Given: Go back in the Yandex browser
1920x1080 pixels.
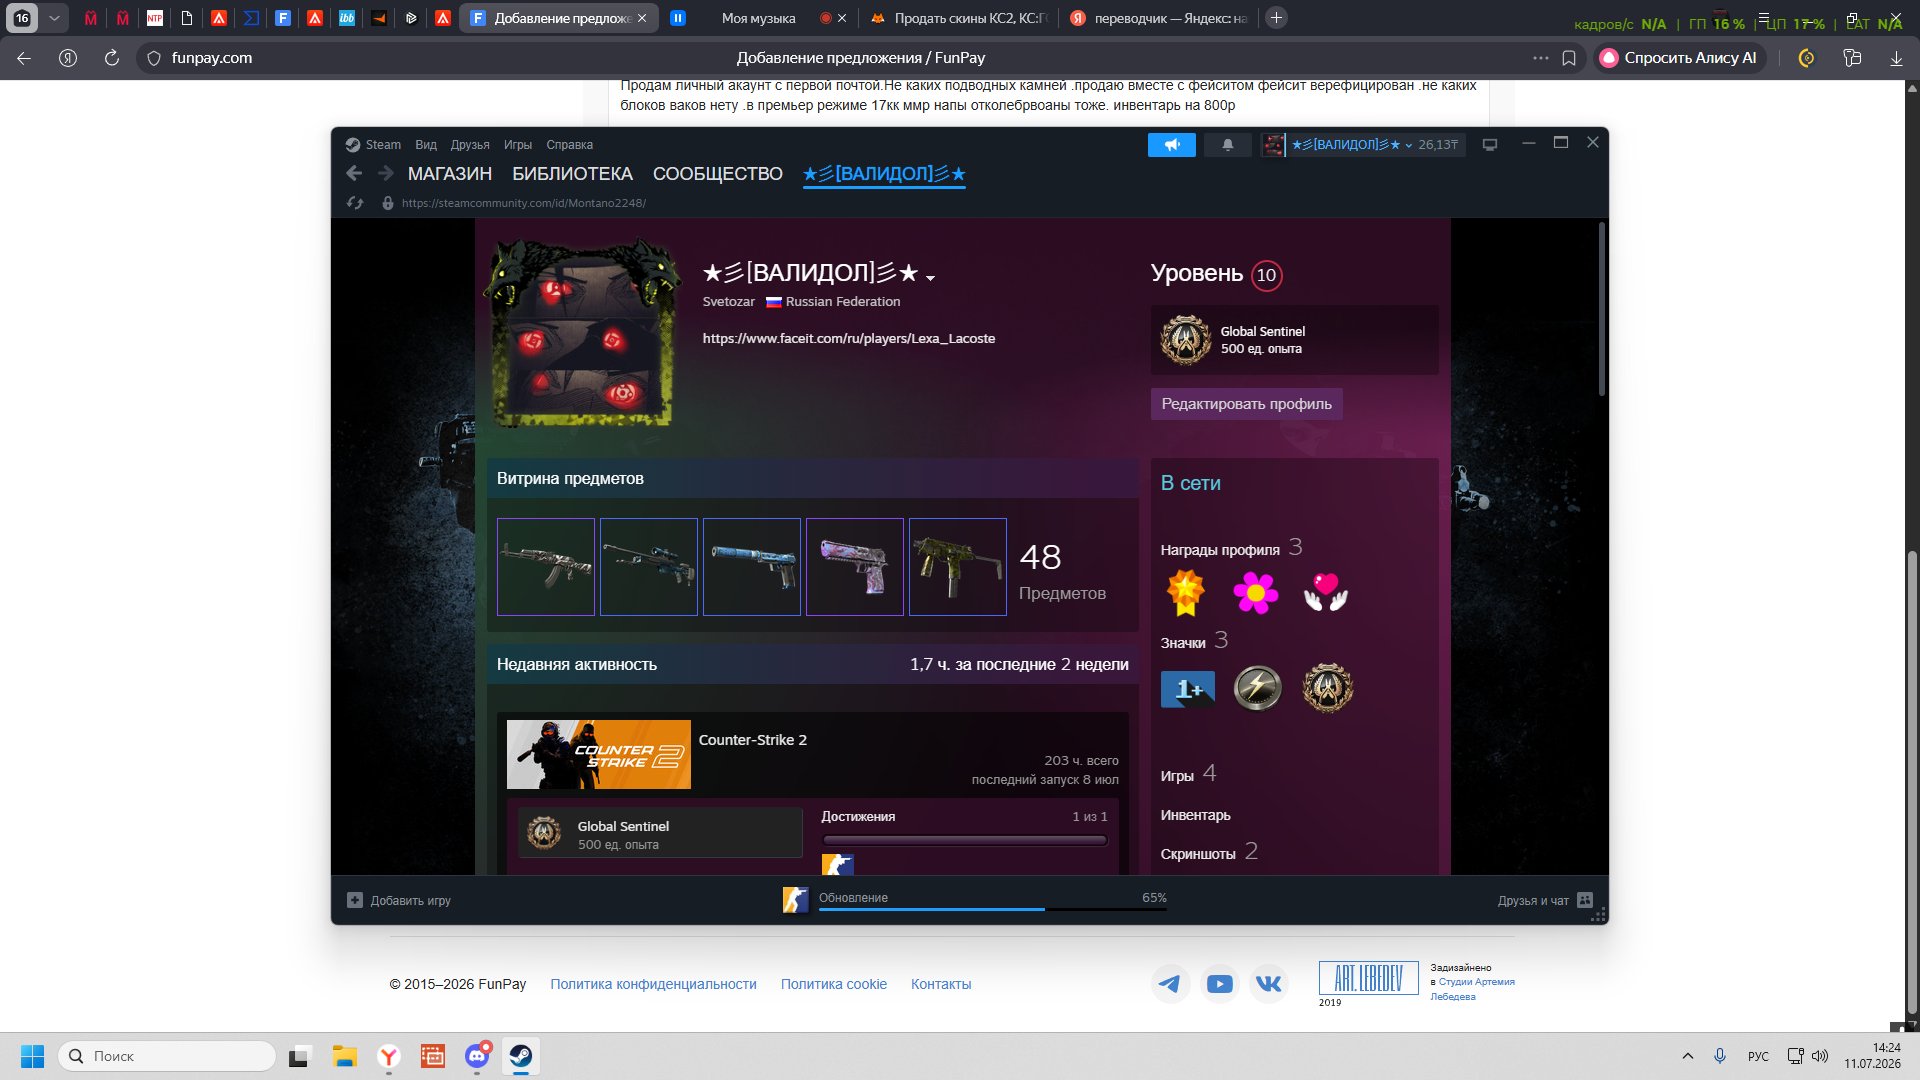Looking at the screenshot, I should (x=24, y=58).
